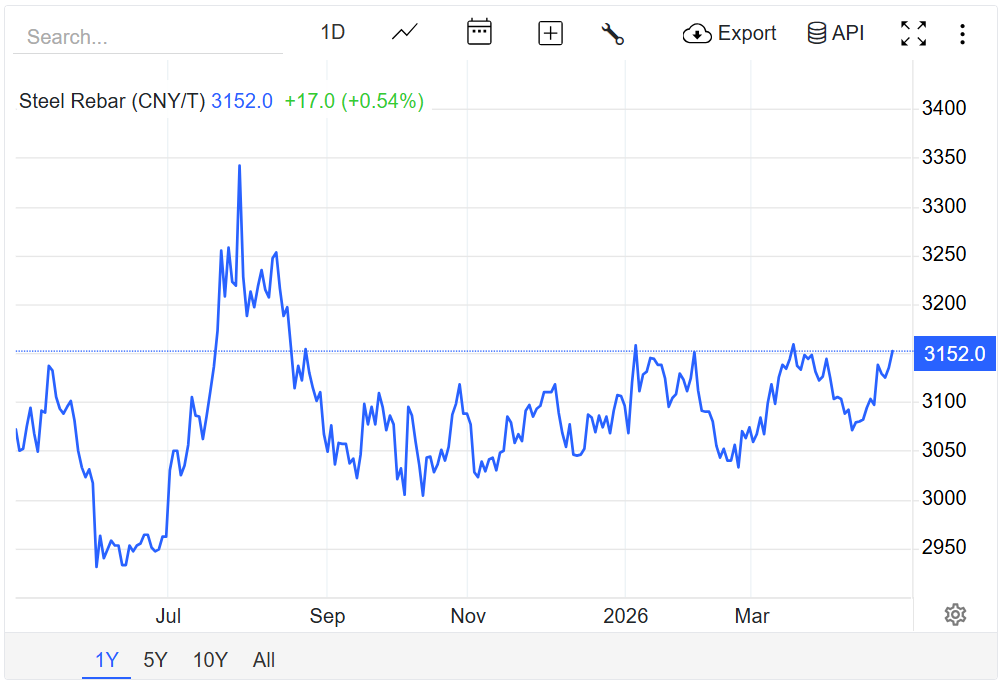1001x684 pixels.
Task: Click the Search input field
Action: pos(148,38)
